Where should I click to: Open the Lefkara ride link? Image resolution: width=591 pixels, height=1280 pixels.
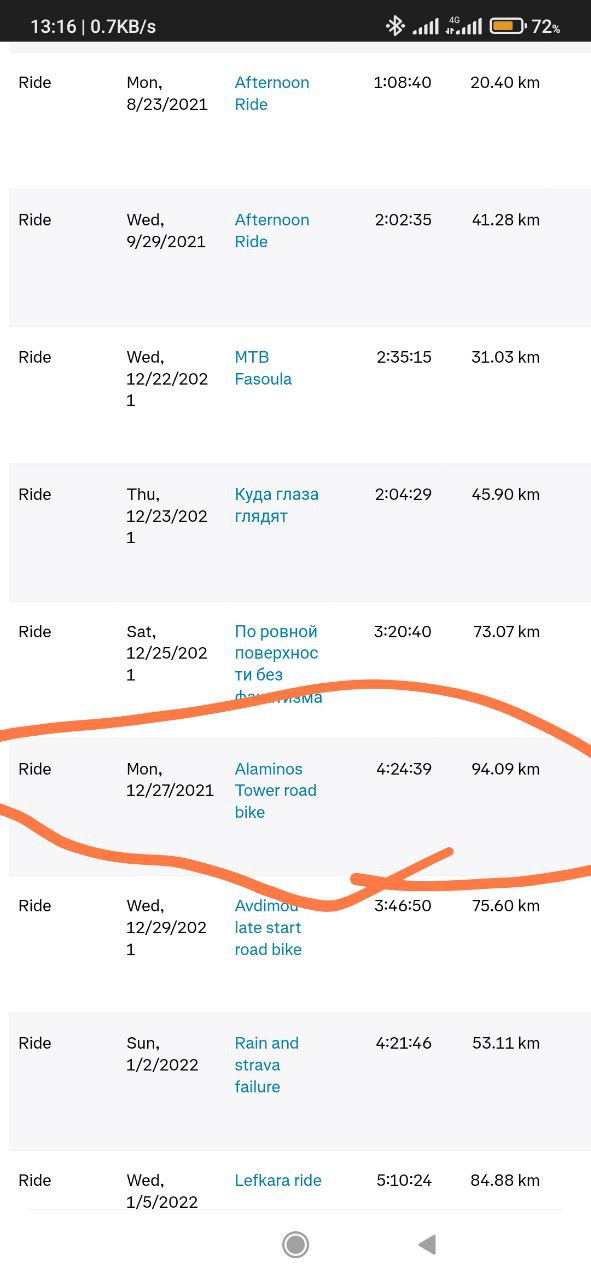278,1180
